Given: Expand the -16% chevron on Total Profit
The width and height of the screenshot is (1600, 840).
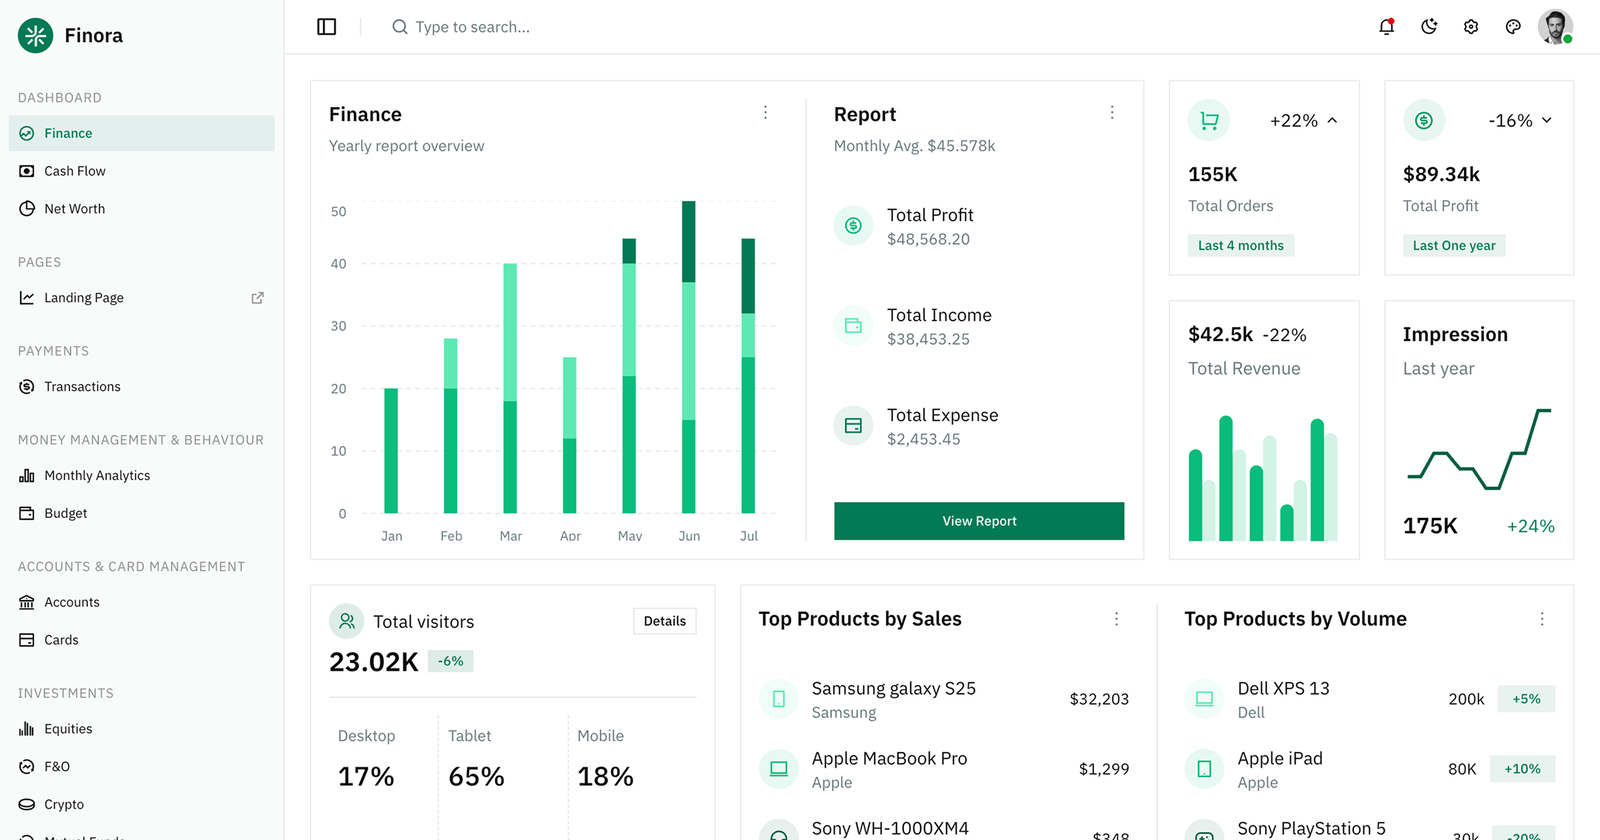Looking at the screenshot, I should pos(1547,120).
